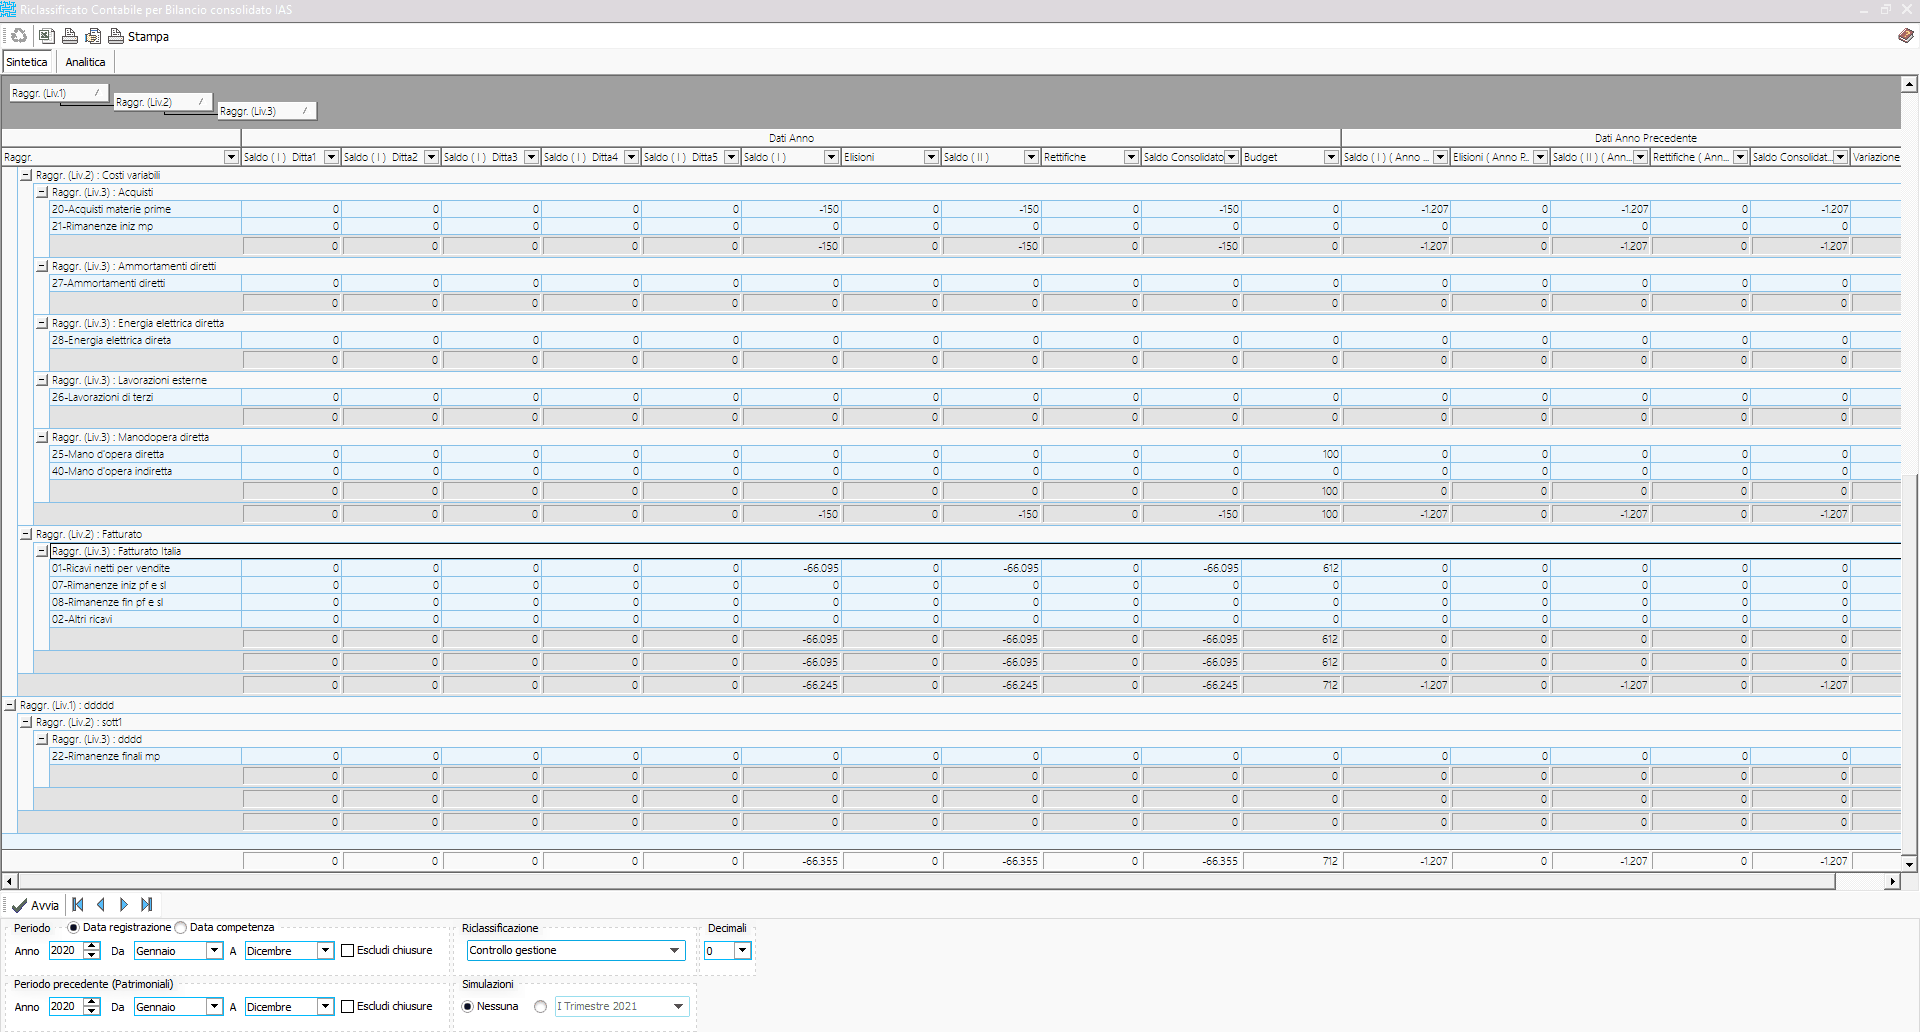This screenshot has height=1032, width=1920.
Task: Click horizontal scrollbar left arrow
Action: [9, 882]
